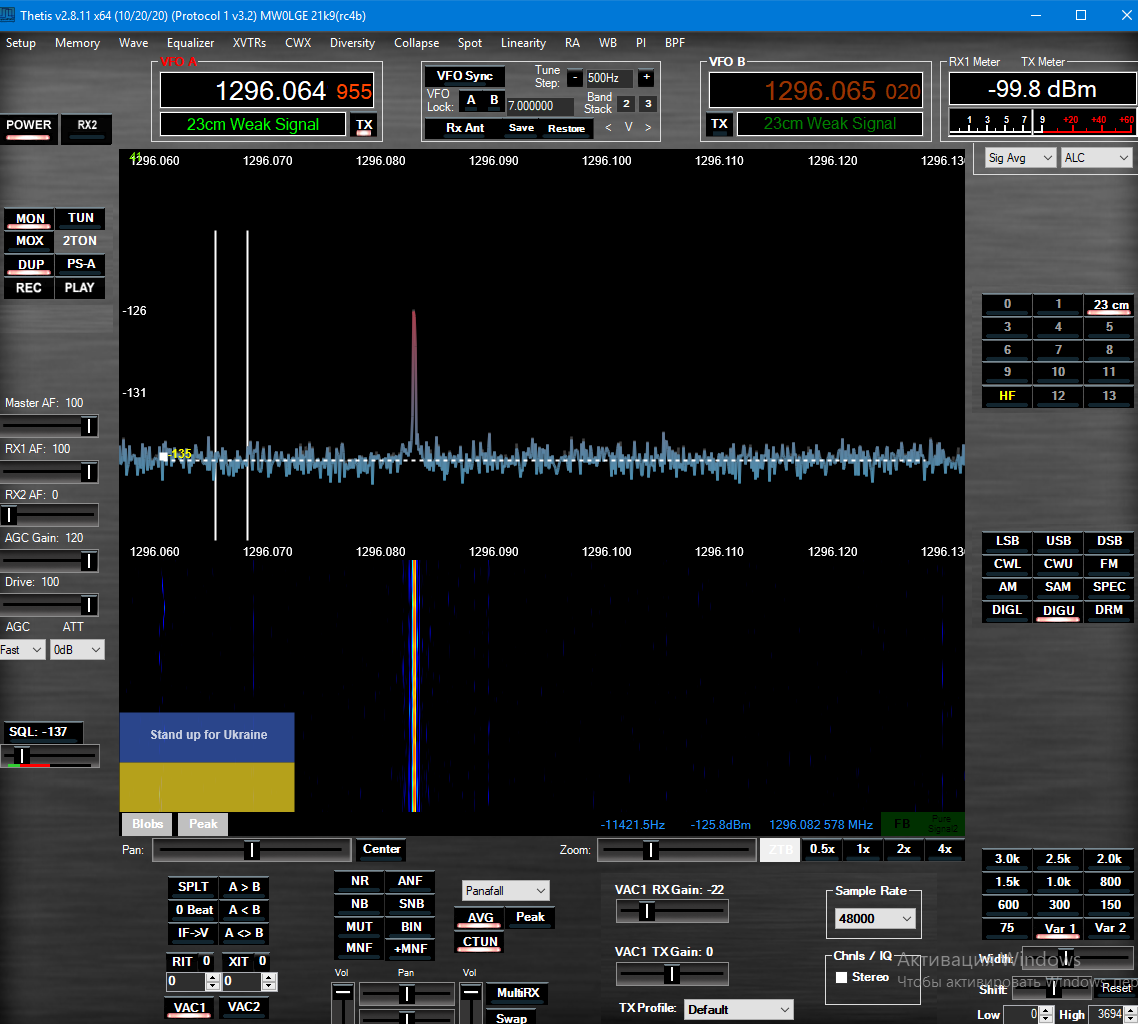Click VFO A TX indicator
The image size is (1138, 1024).
pos(364,125)
